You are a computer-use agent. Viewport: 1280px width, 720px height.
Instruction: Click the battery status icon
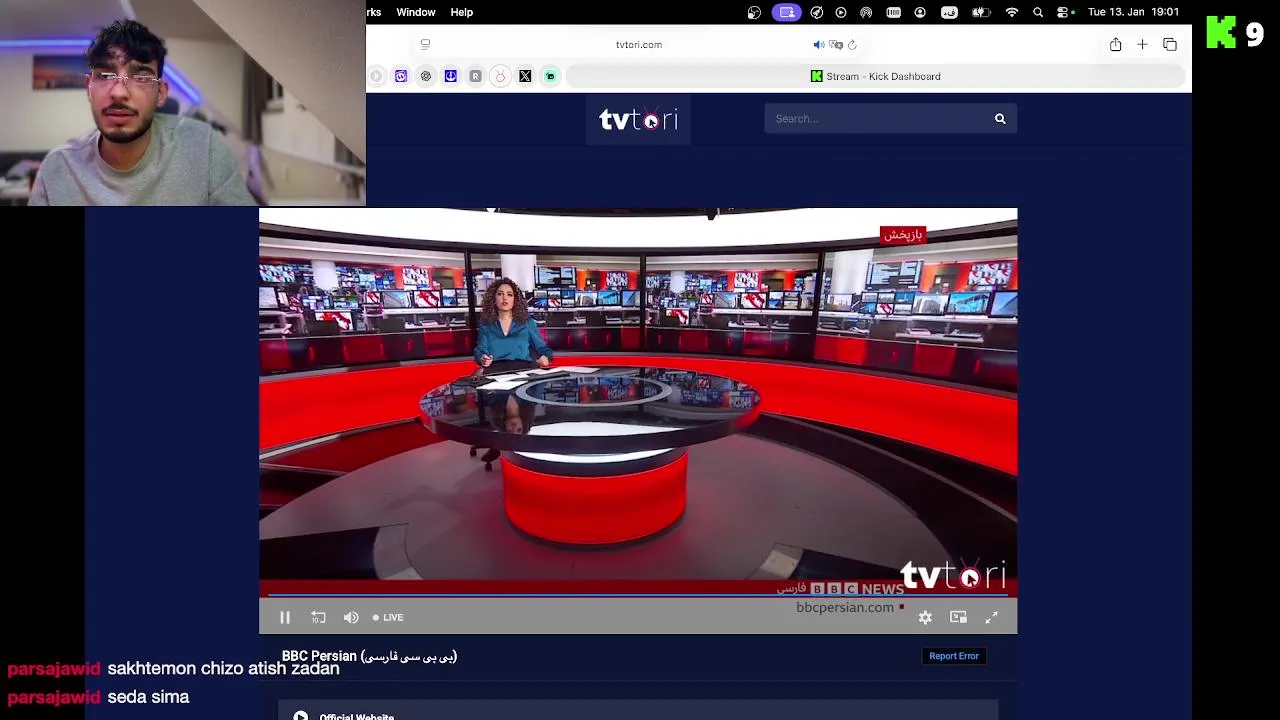981,12
